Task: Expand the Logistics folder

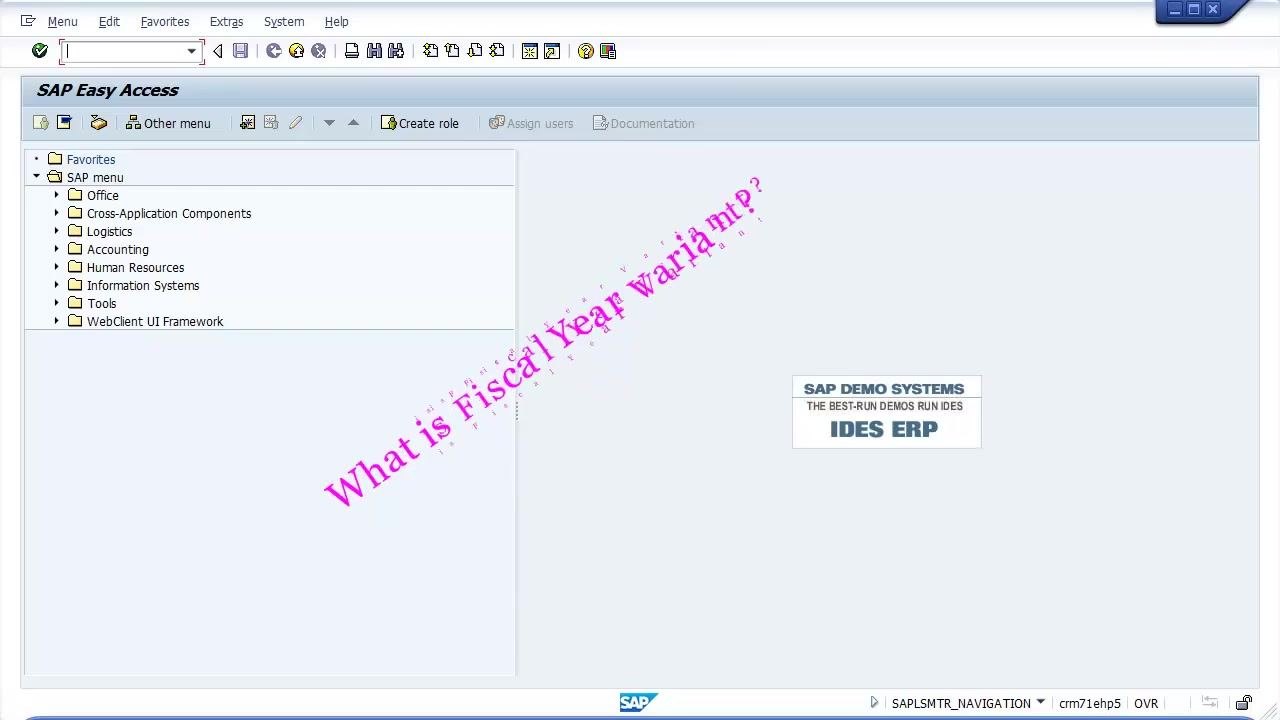Action: (57, 231)
